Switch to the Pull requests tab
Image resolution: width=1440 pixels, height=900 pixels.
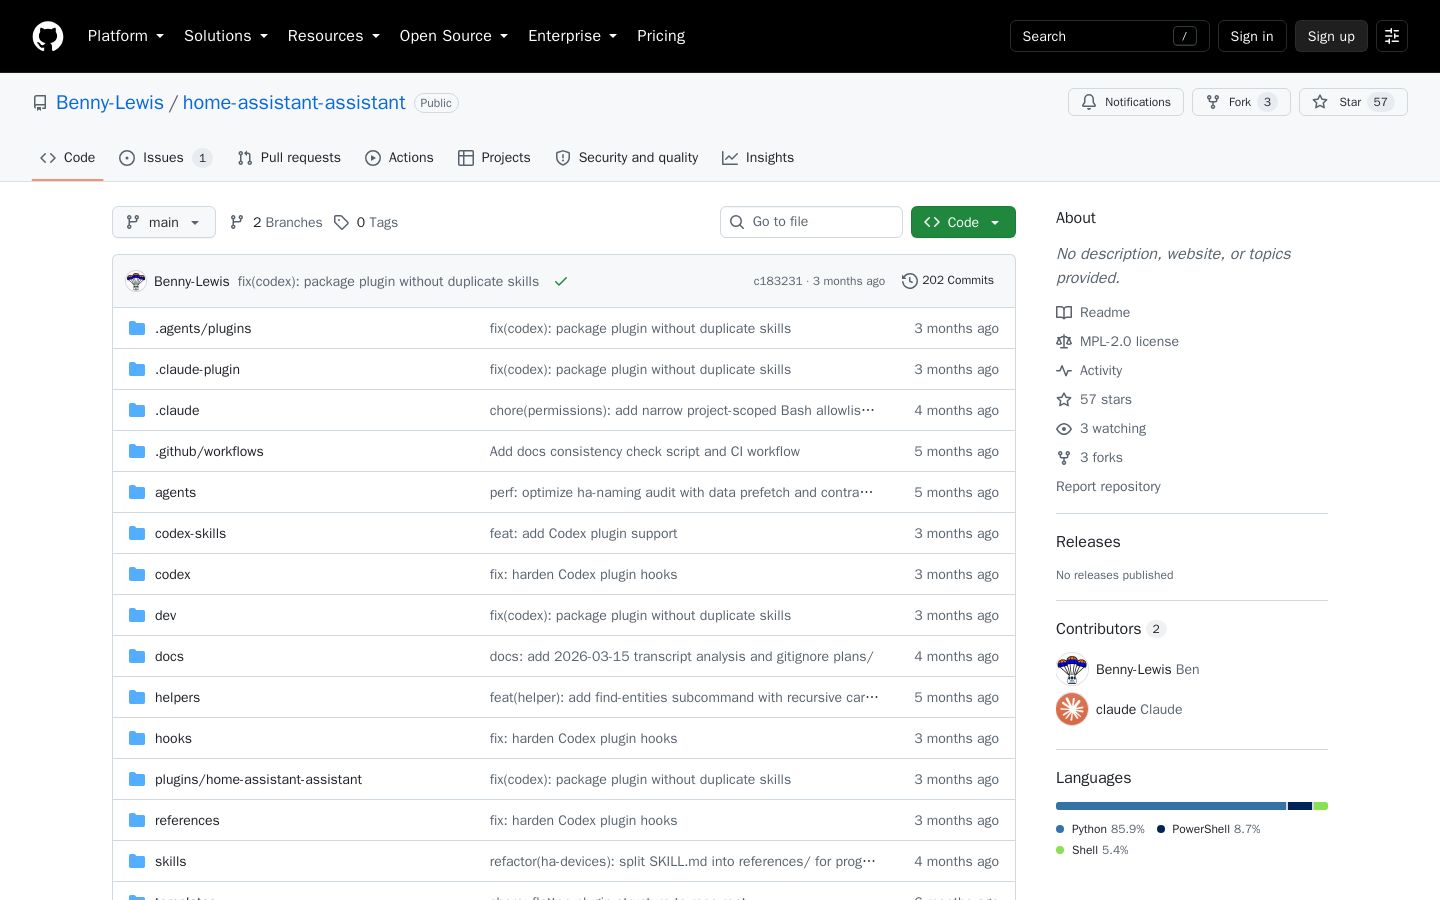(289, 158)
